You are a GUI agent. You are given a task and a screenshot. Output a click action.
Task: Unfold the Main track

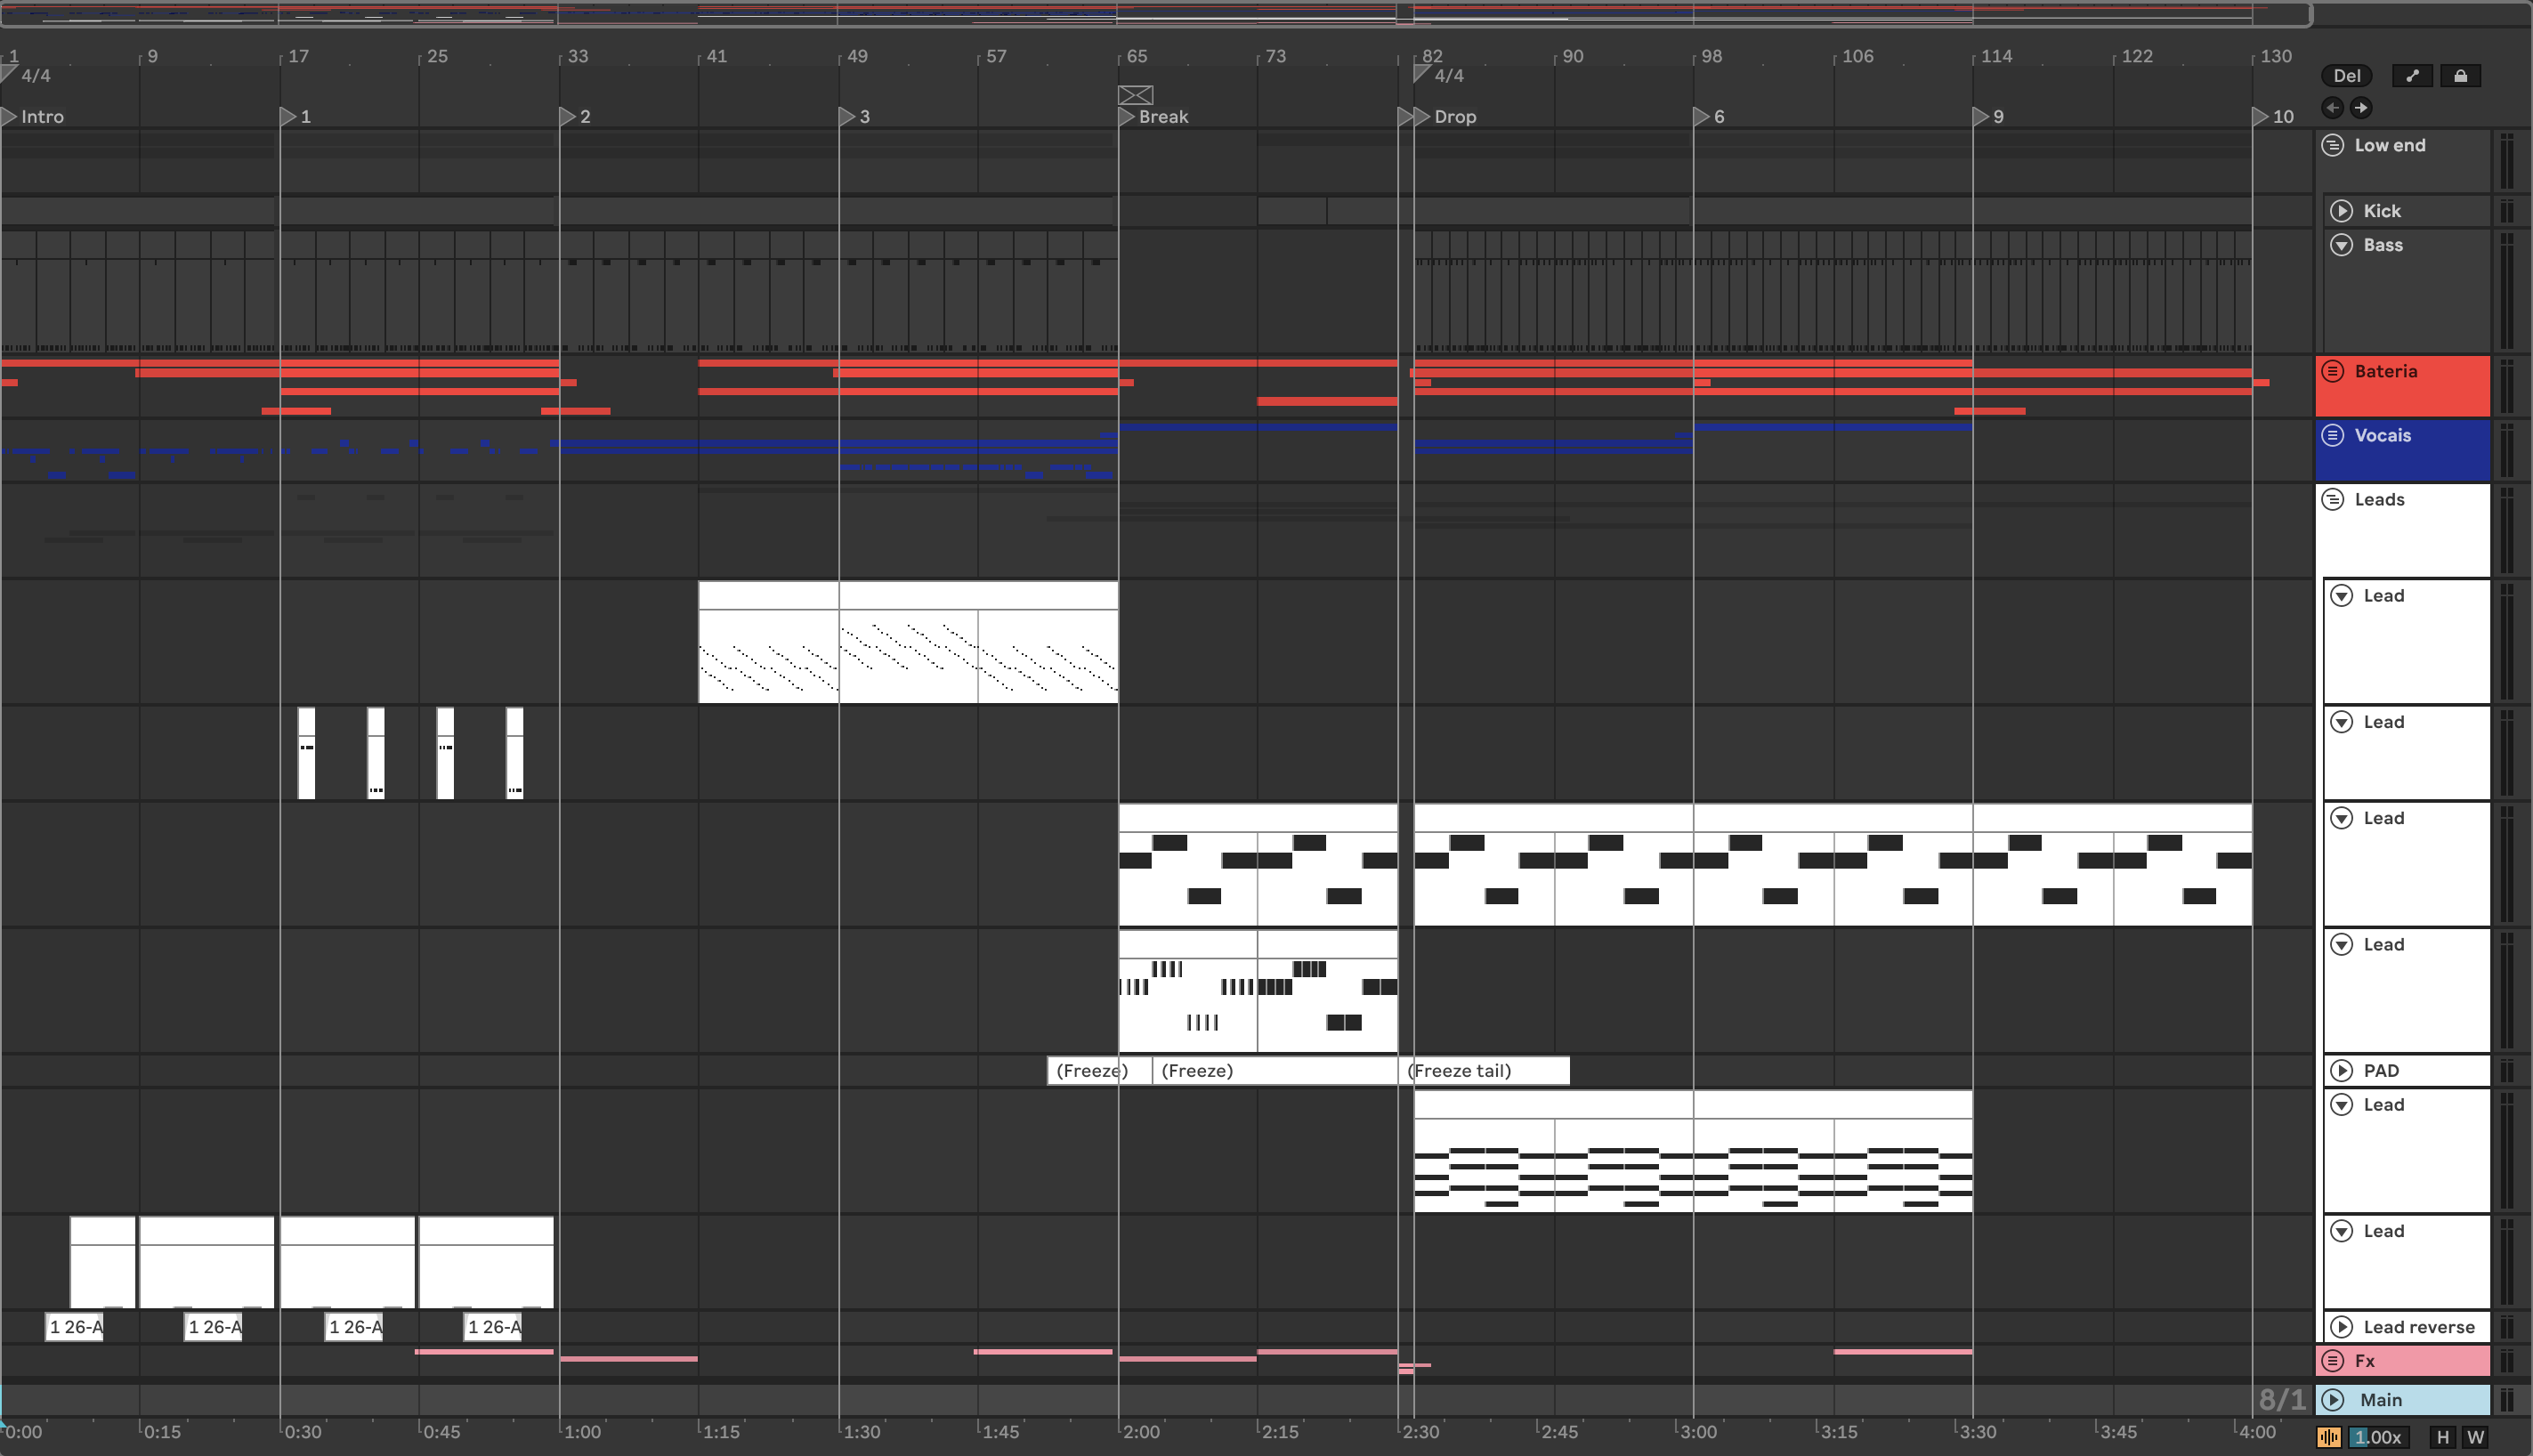[2332, 1400]
